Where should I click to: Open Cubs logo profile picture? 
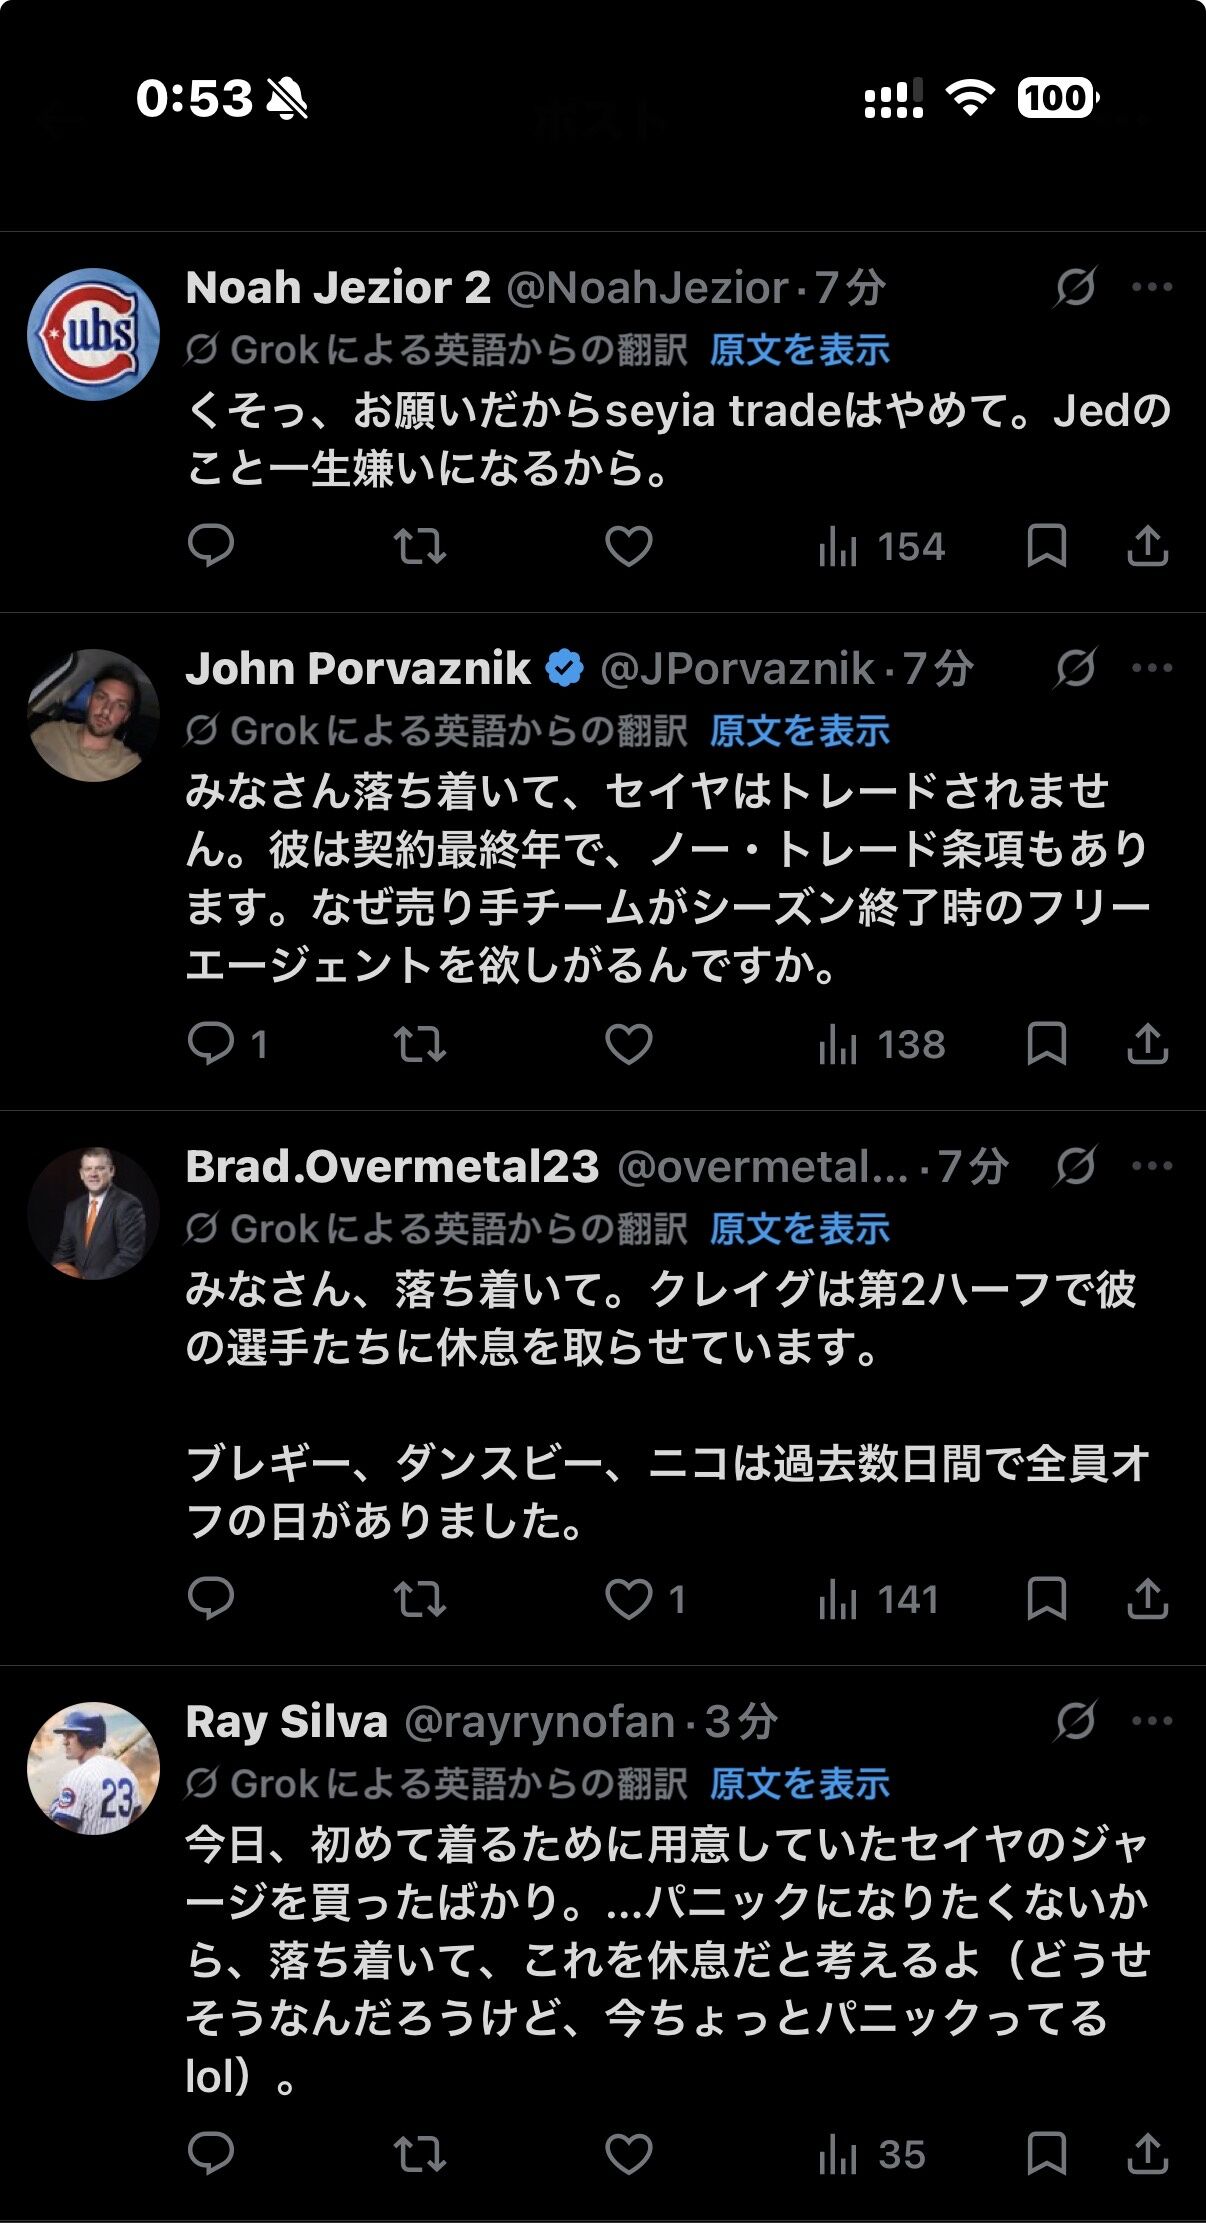(x=93, y=334)
